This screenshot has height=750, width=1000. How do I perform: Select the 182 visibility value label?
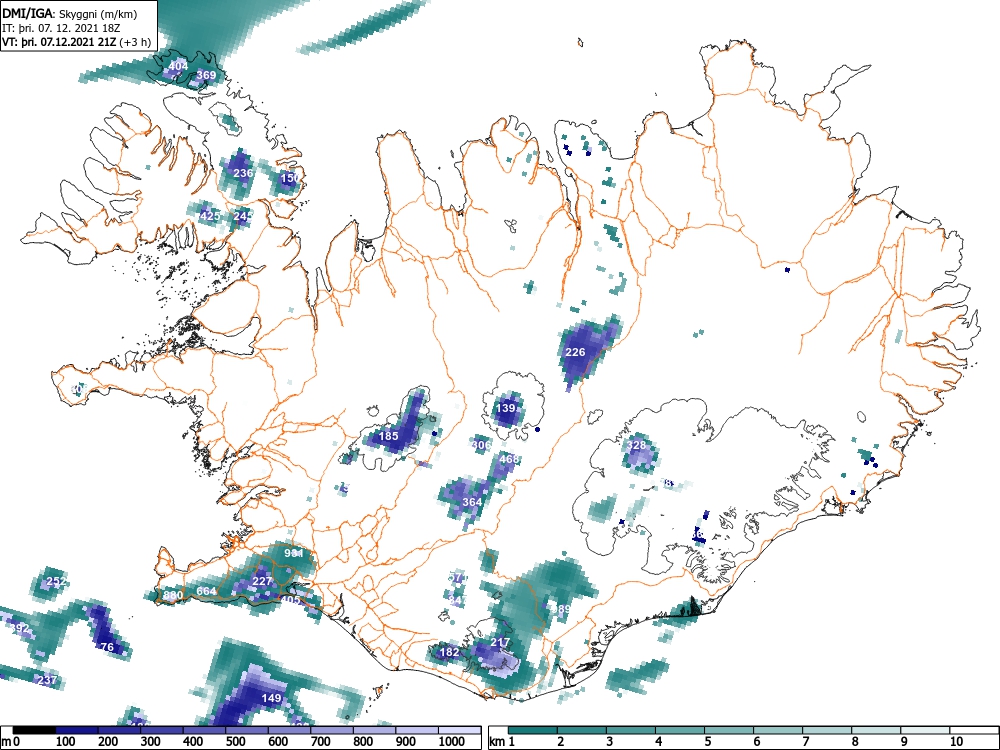[450, 652]
